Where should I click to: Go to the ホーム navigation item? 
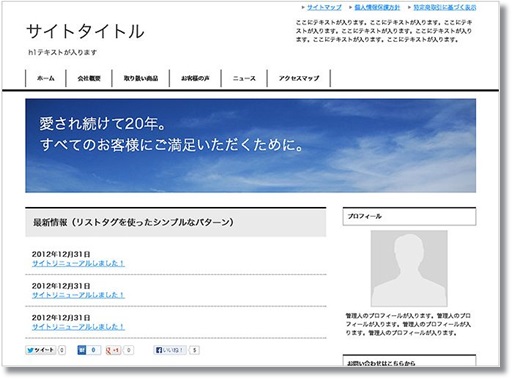[x=46, y=78]
